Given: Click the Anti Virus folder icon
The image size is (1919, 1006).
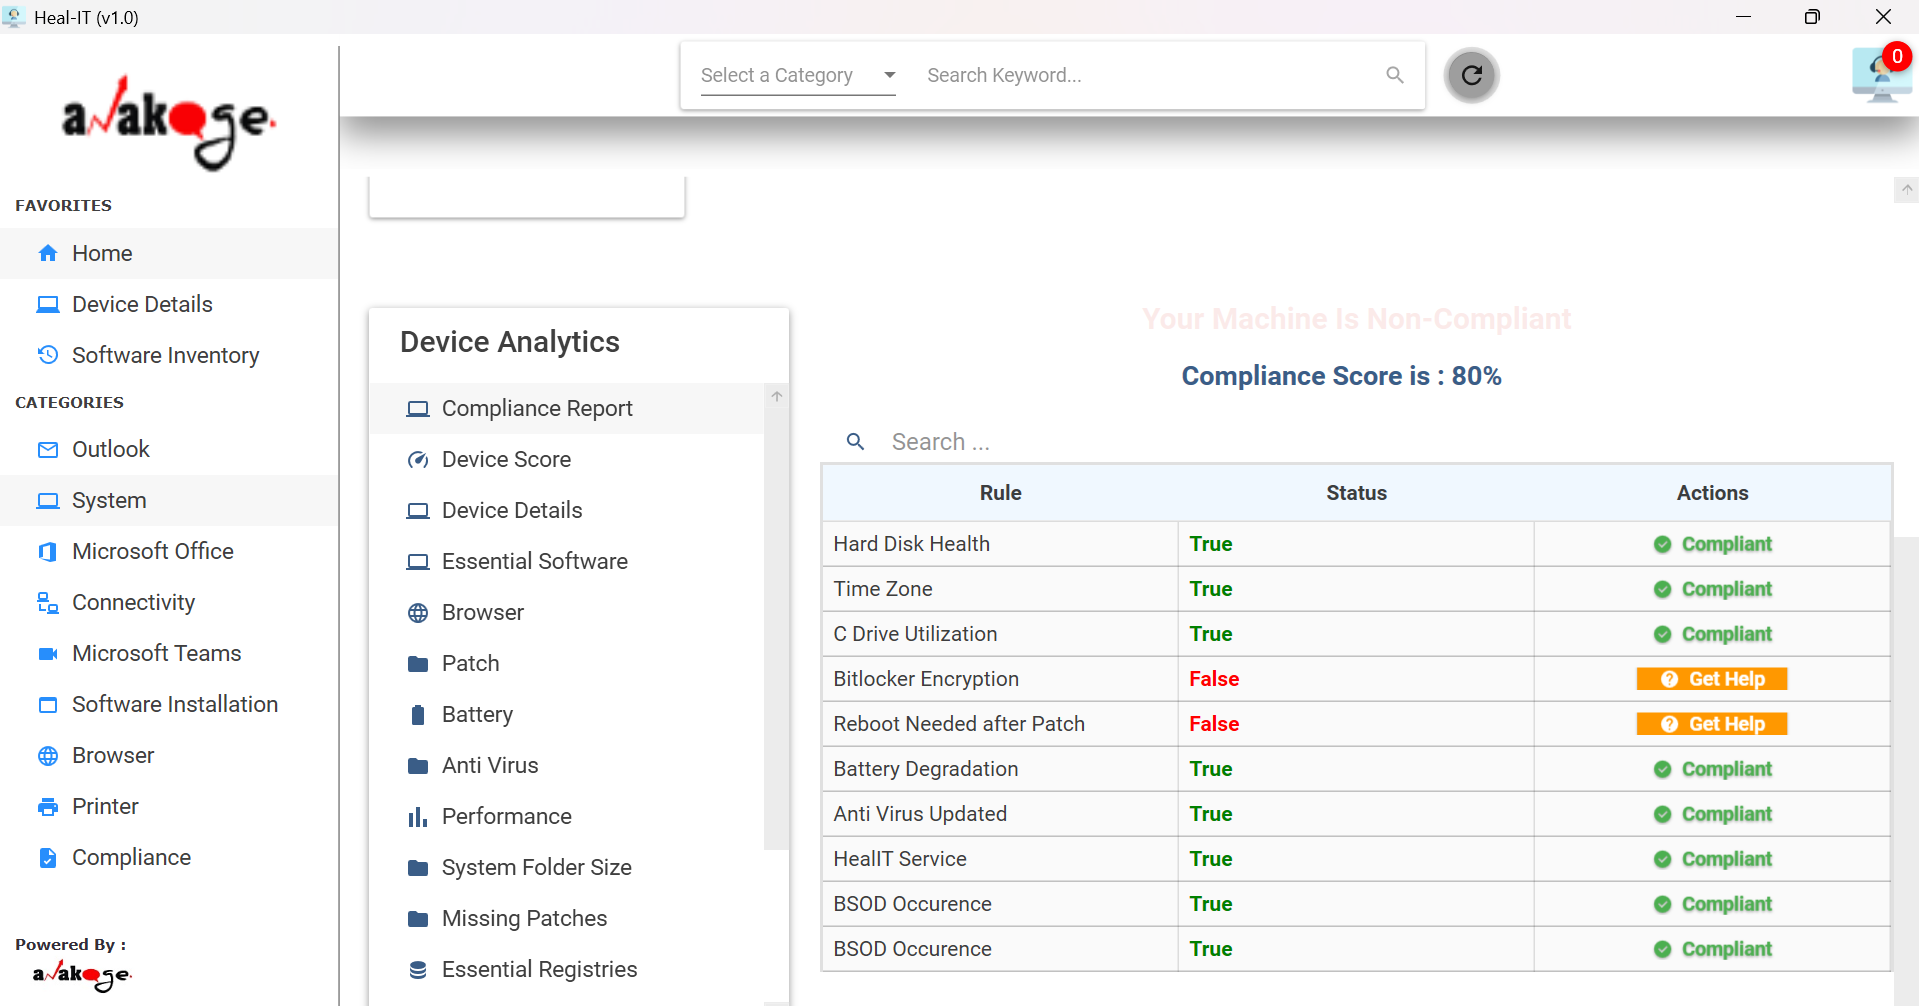Looking at the screenshot, I should pyautogui.click(x=418, y=766).
